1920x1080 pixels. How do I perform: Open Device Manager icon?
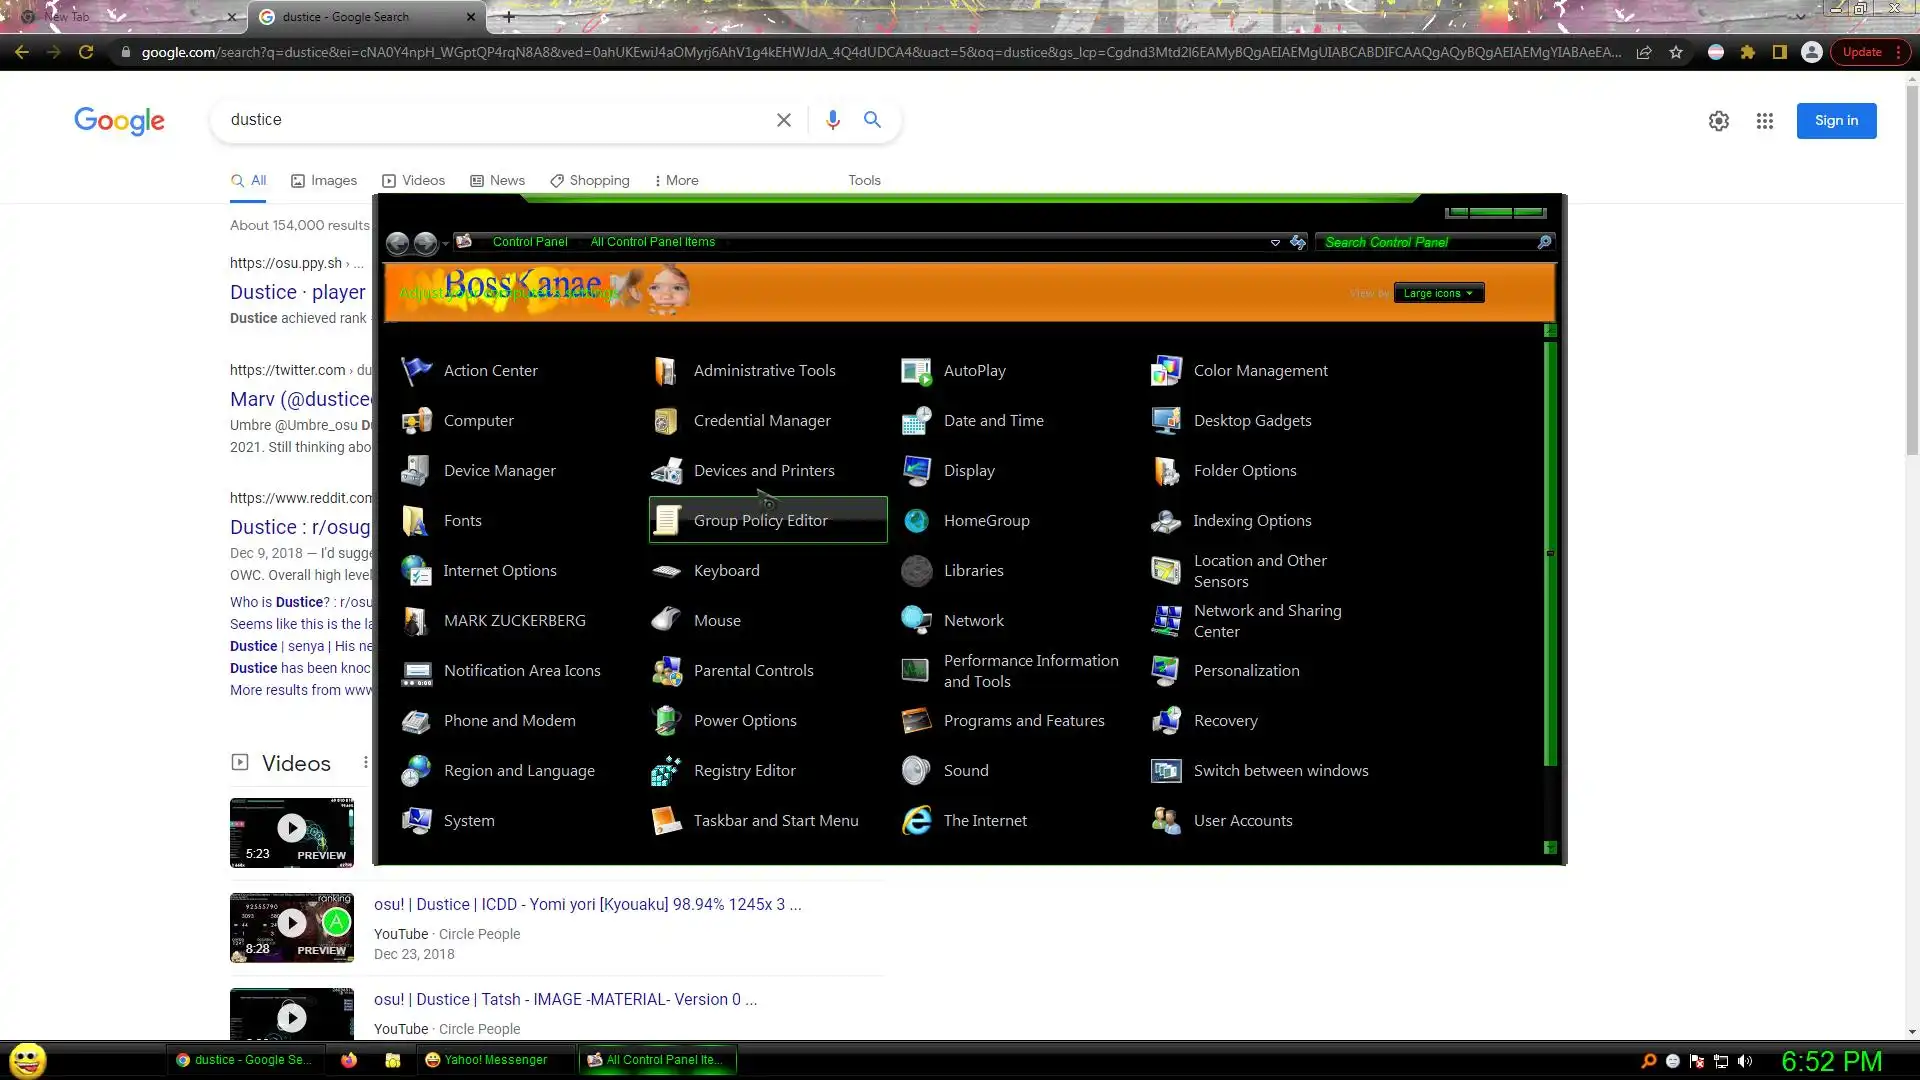click(416, 471)
